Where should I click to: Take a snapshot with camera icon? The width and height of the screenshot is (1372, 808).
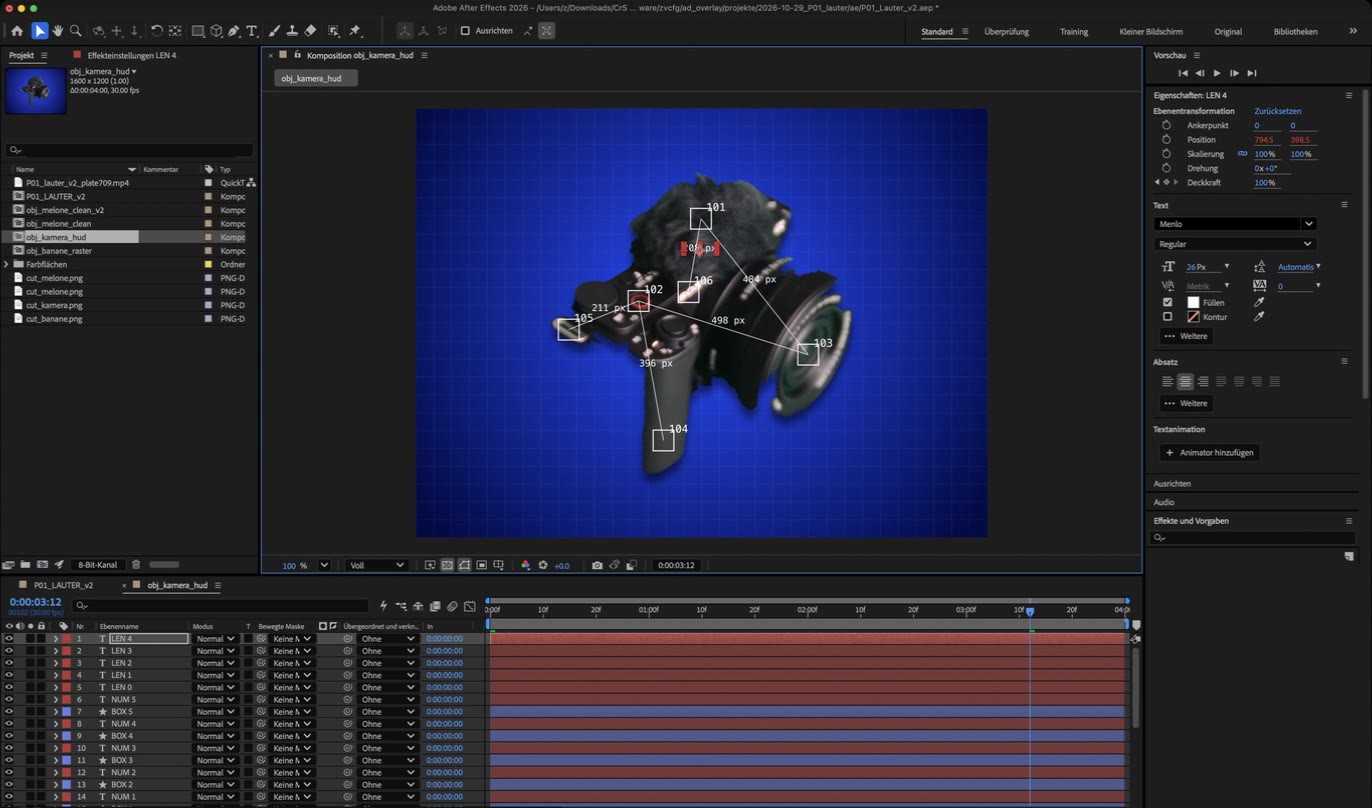tap(597, 565)
